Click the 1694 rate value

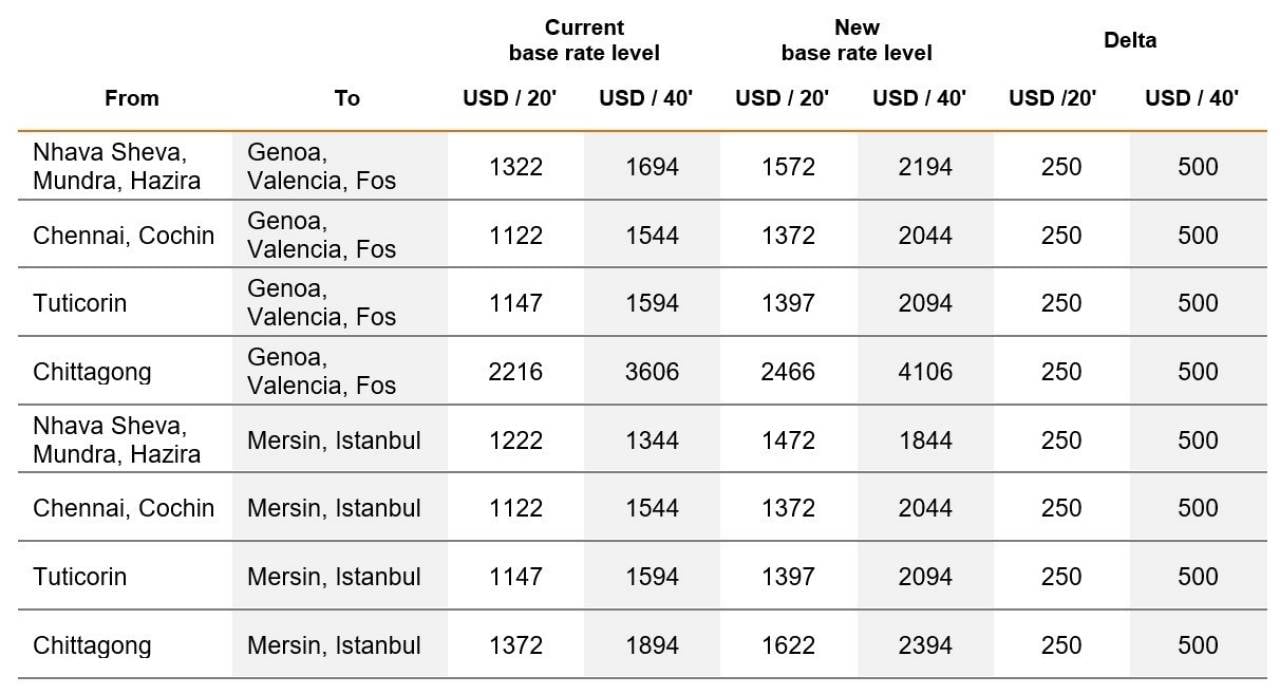pyautogui.click(x=652, y=167)
